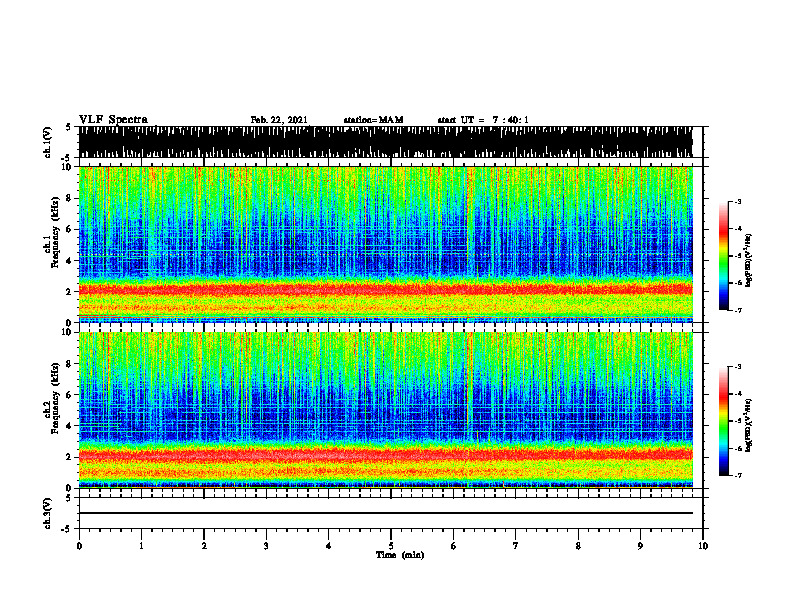This screenshot has width=792, height=612.
Task: Click the ch.2 spectrogram color bar
Action: (724, 421)
